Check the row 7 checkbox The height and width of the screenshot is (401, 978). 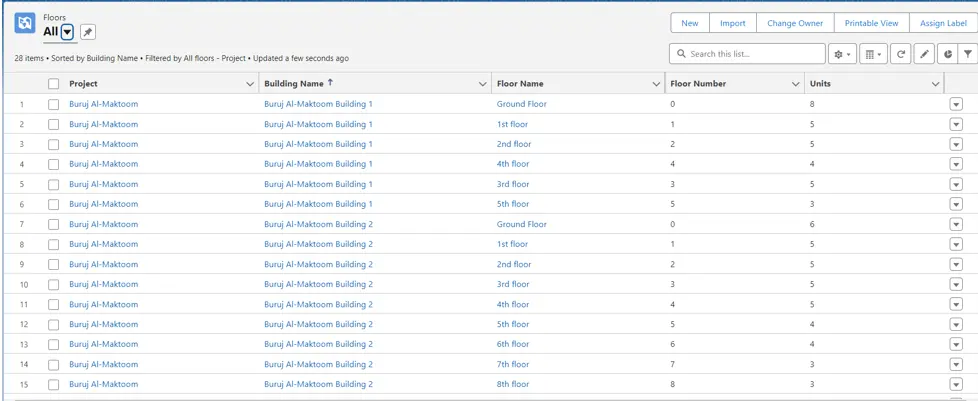coord(54,224)
